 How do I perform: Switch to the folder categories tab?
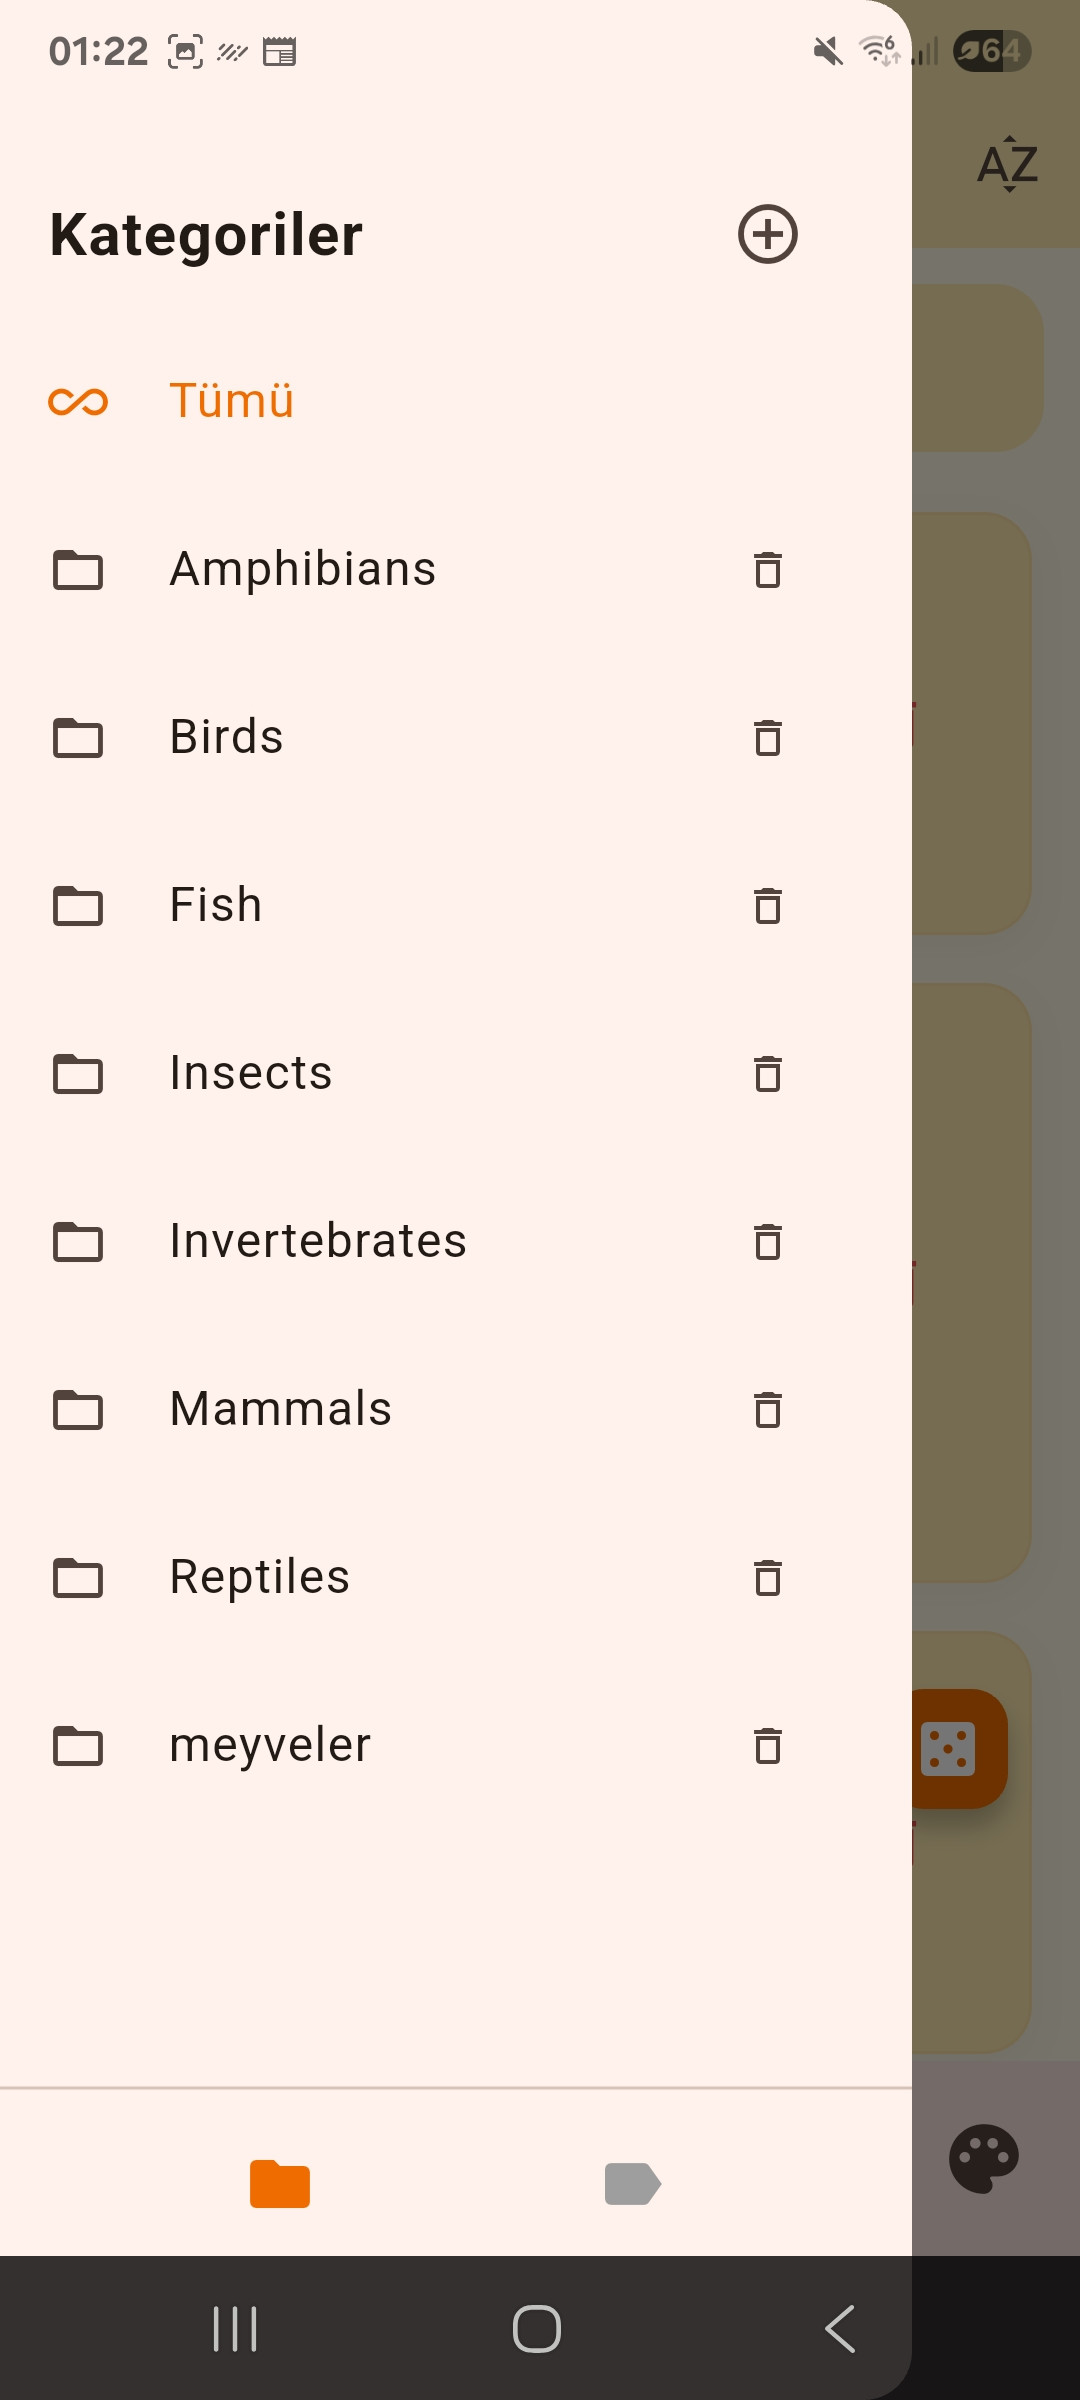(x=280, y=2183)
